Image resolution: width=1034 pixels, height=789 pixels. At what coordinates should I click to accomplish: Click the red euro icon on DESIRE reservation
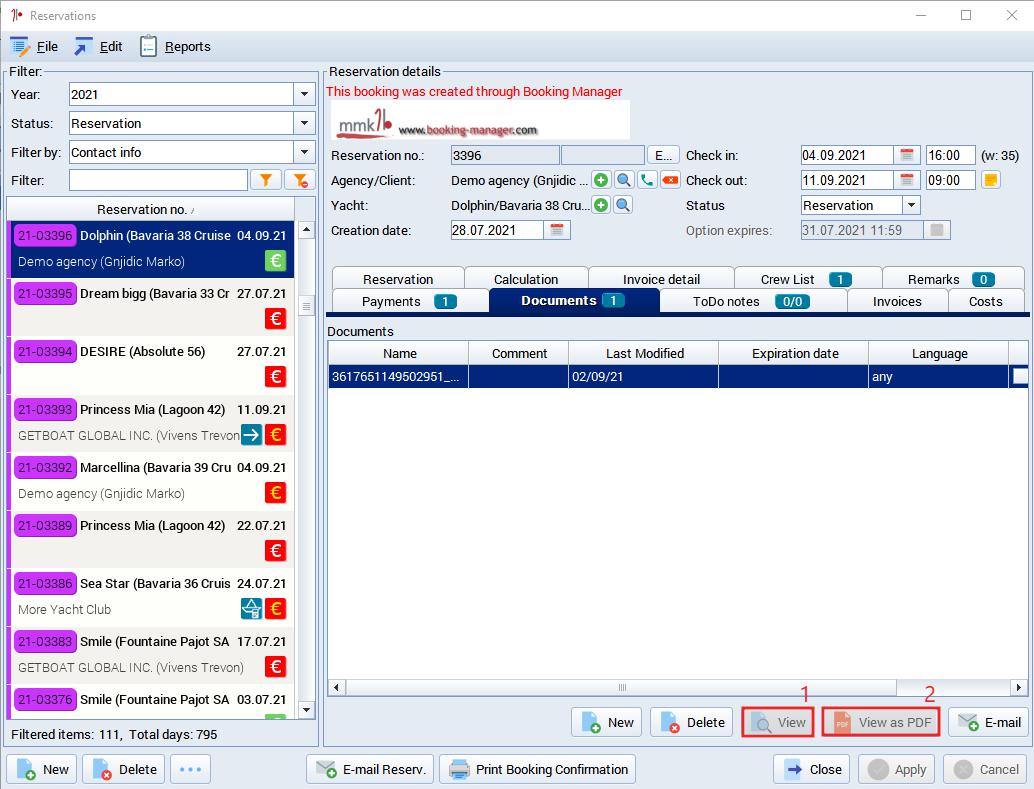pos(276,377)
